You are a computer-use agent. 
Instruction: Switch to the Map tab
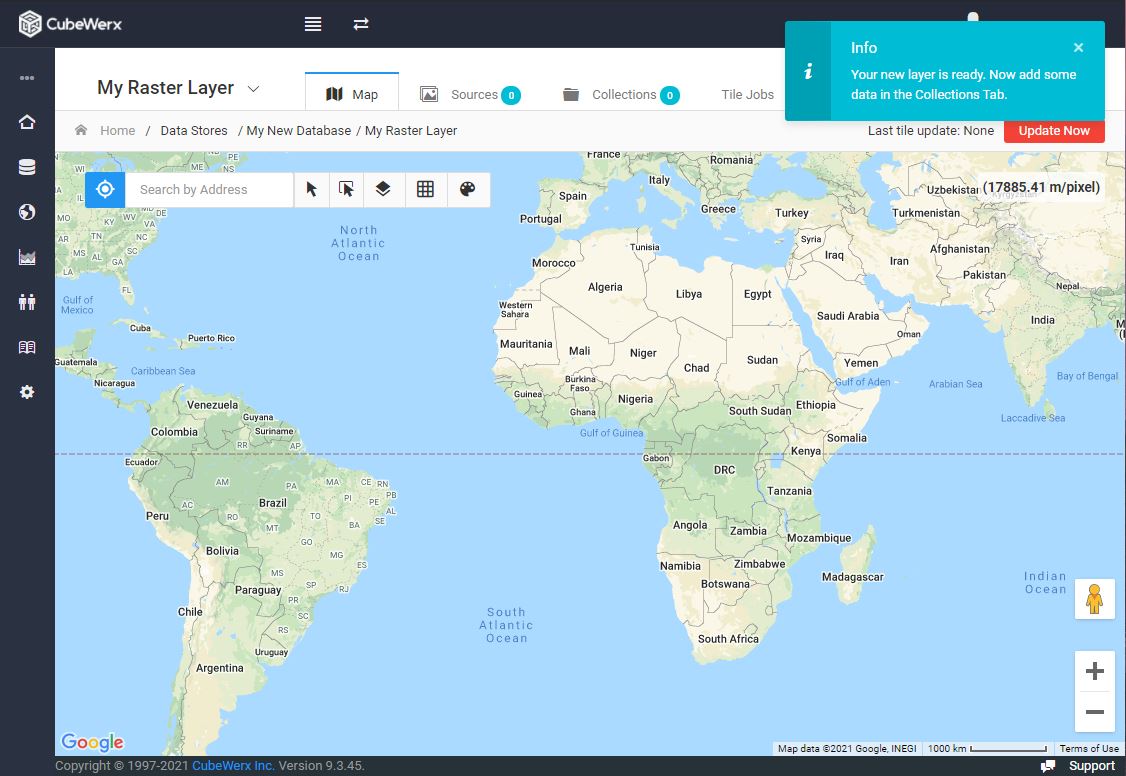(x=352, y=93)
